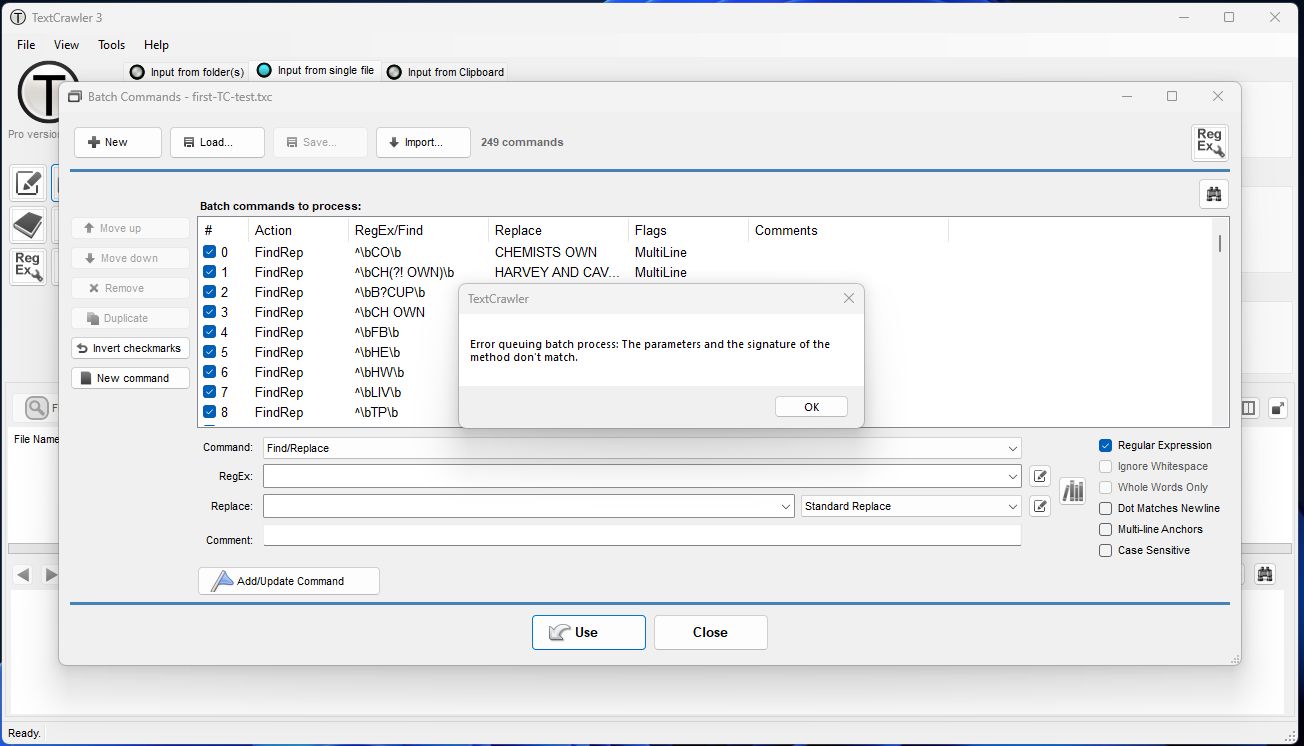Open the RegEx field edit icon
This screenshot has width=1304, height=746.
(1040, 477)
